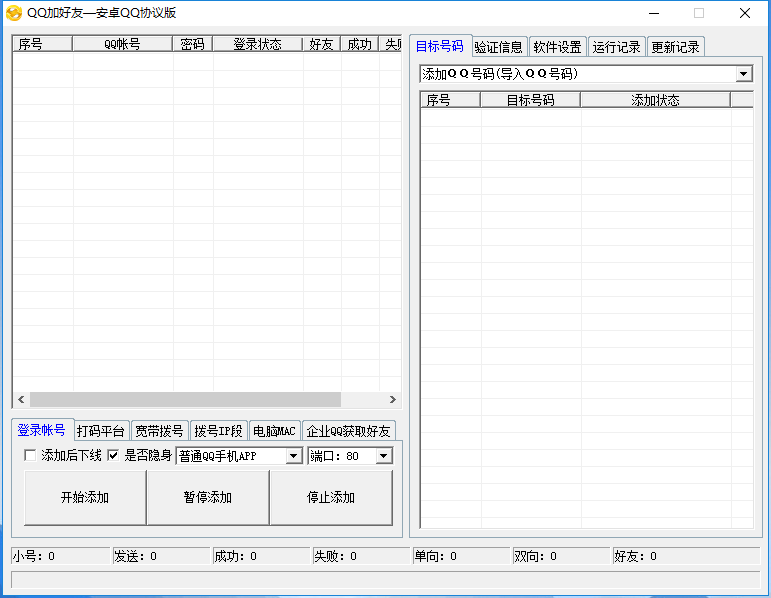The height and width of the screenshot is (598, 771).
Task: View the 更新记录 tab
Action: click(676, 47)
